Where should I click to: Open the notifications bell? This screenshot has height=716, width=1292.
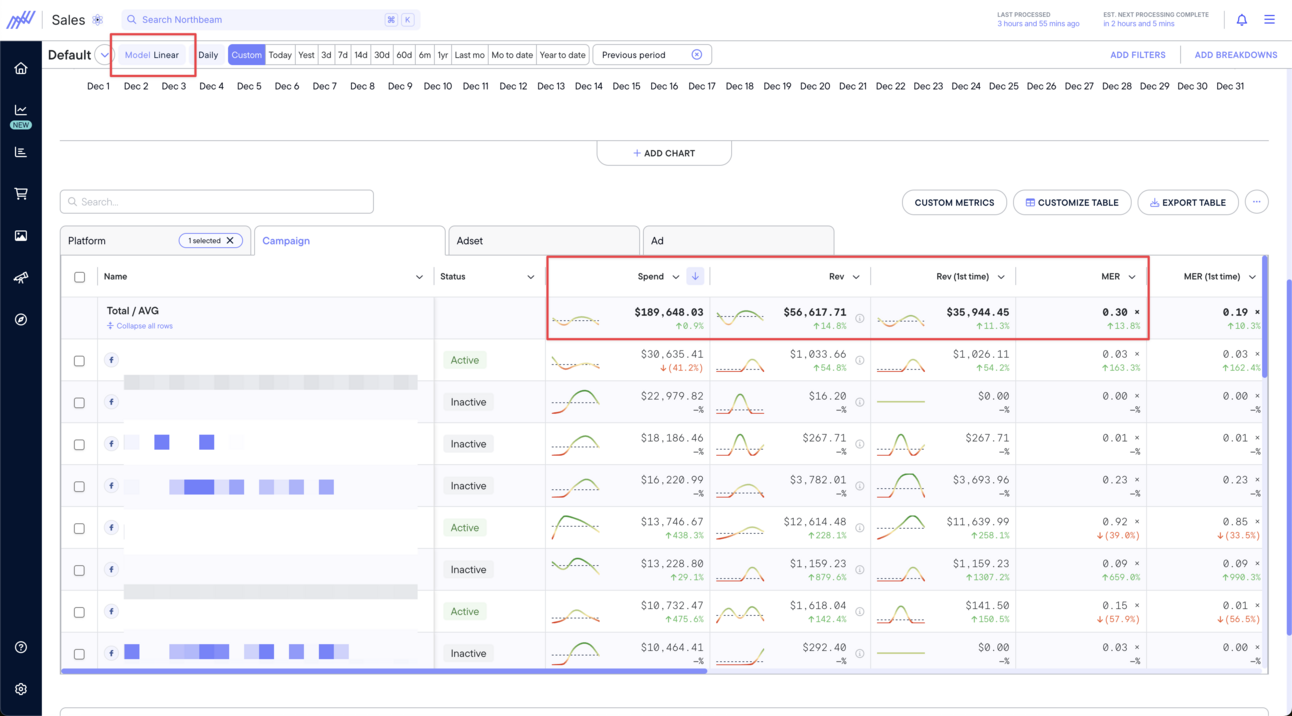click(x=1241, y=20)
